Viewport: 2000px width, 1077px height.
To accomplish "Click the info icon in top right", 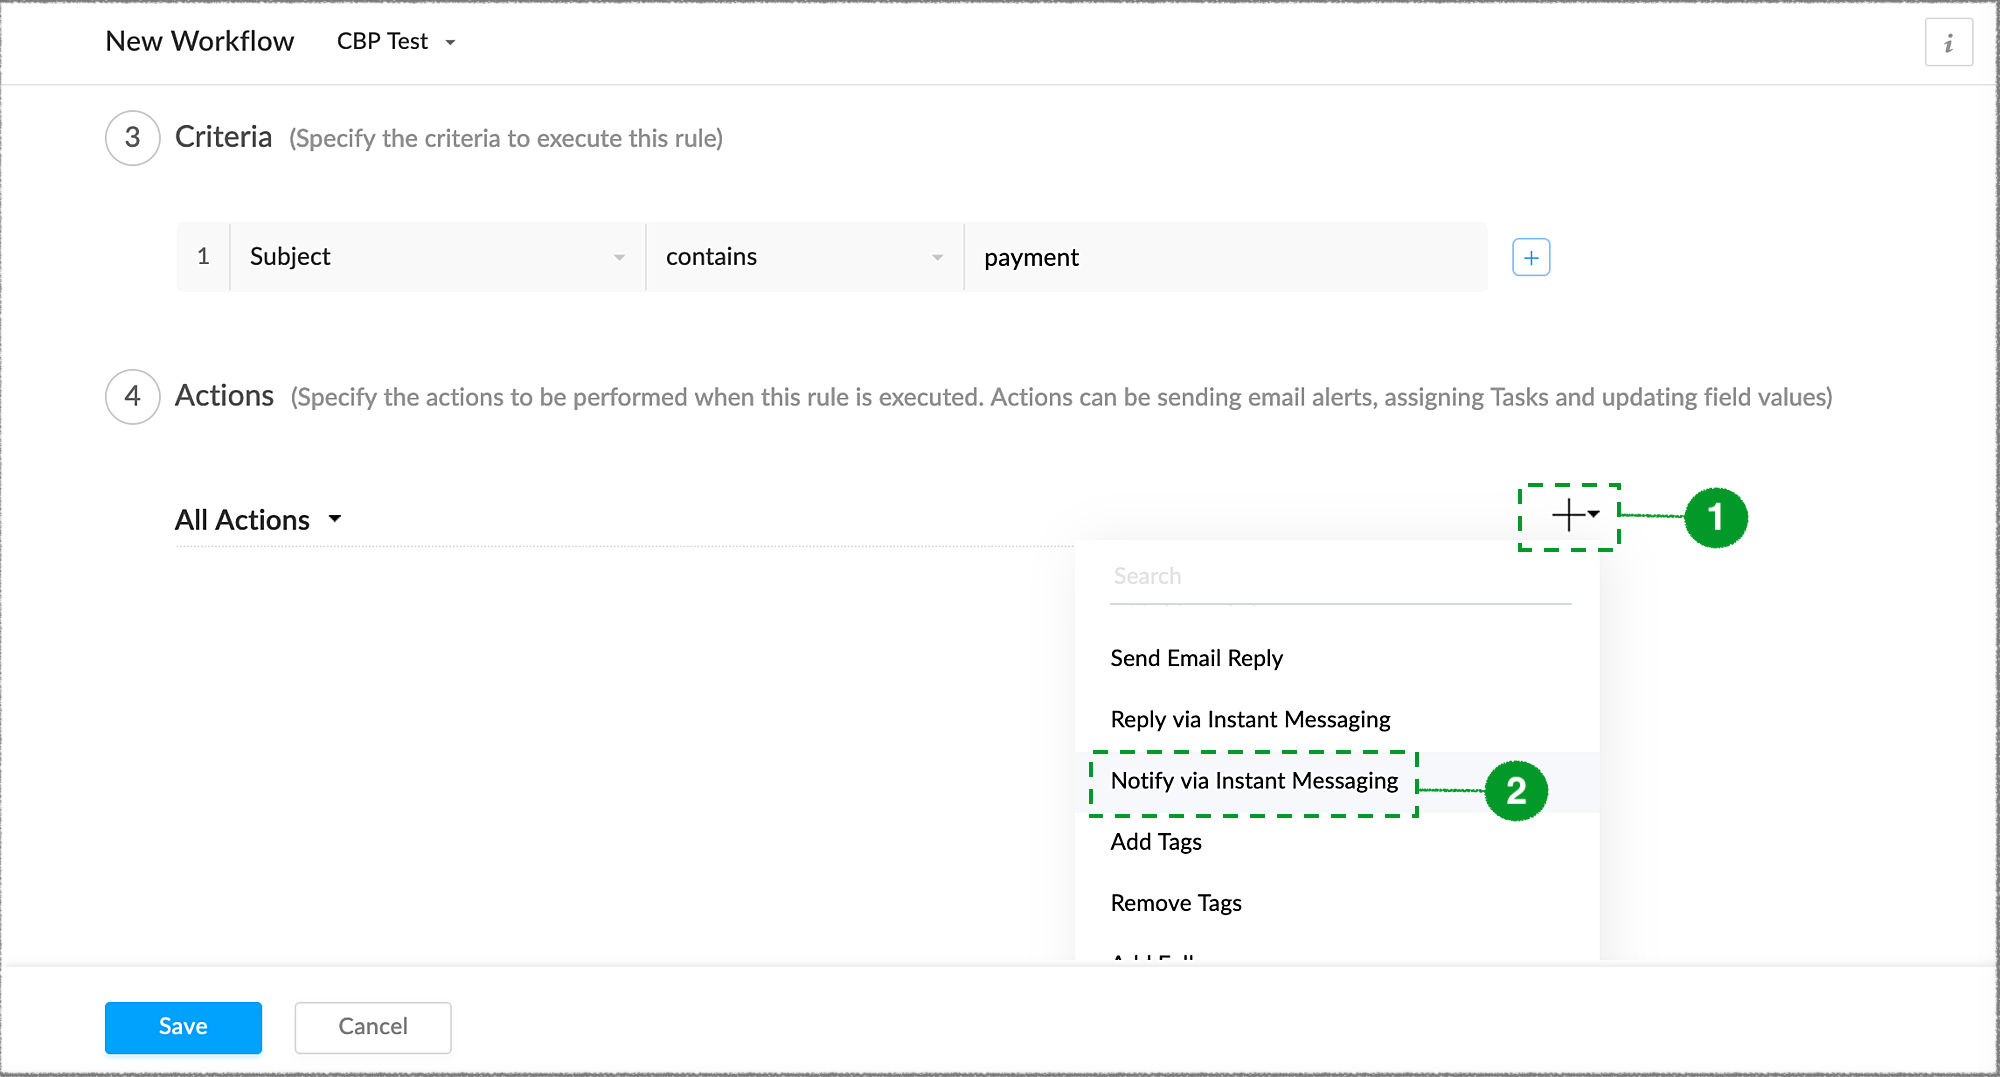I will pyautogui.click(x=1948, y=43).
